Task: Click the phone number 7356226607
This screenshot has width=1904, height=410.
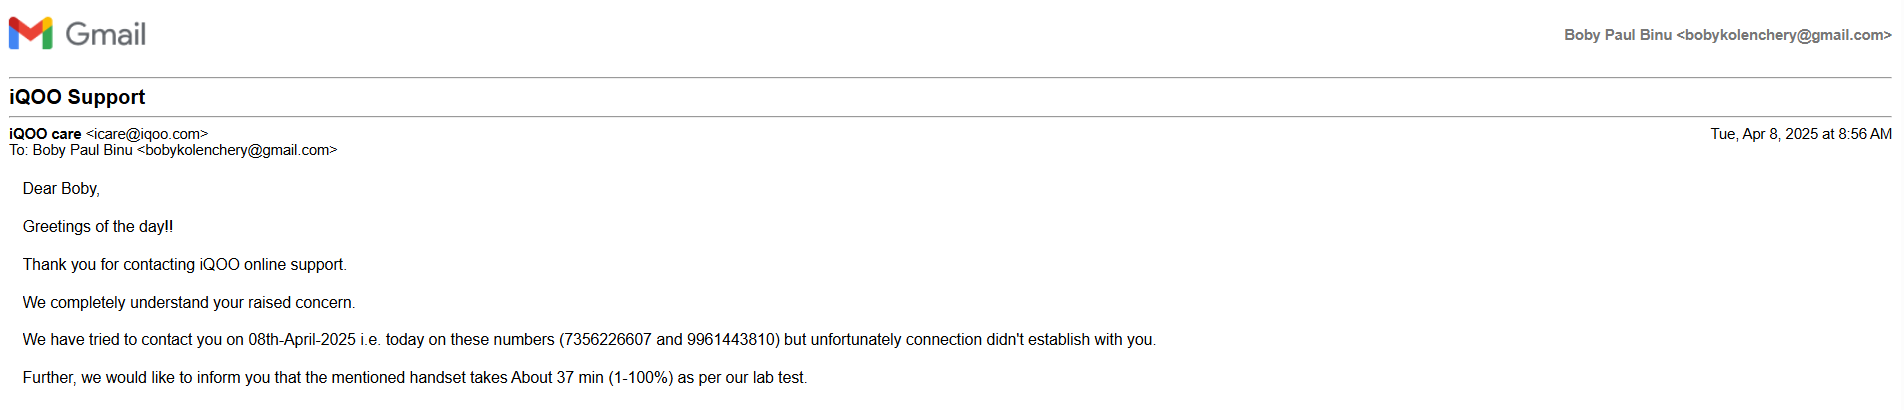Action: pyautogui.click(x=608, y=340)
